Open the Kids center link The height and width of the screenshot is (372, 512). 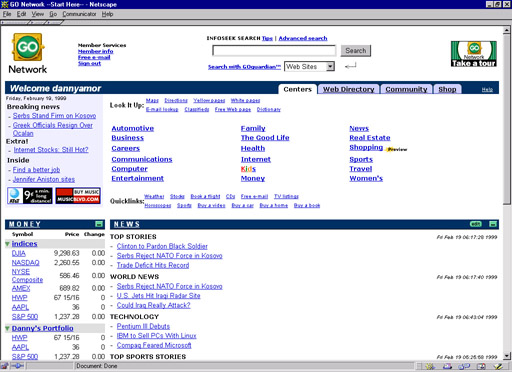[x=248, y=169]
